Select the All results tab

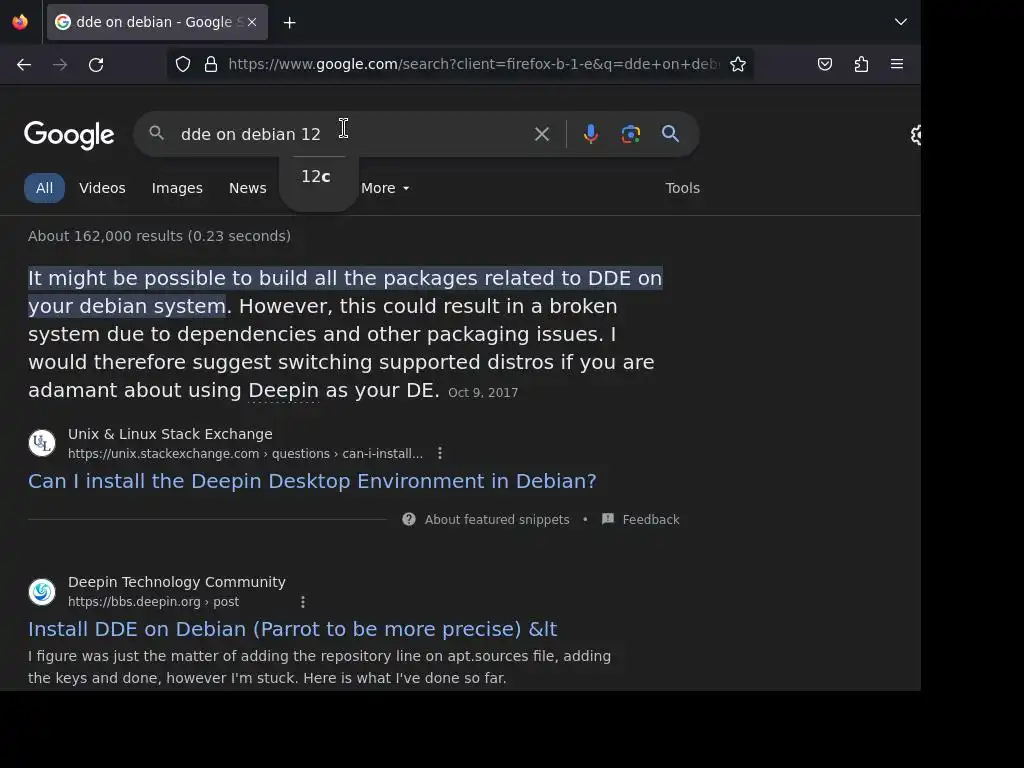[44, 188]
